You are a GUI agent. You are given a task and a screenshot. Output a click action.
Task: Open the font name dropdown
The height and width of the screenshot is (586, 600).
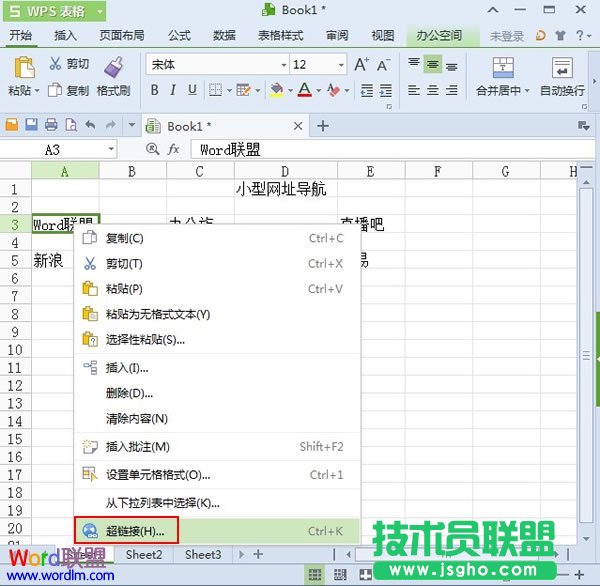click(x=284, y=65)
